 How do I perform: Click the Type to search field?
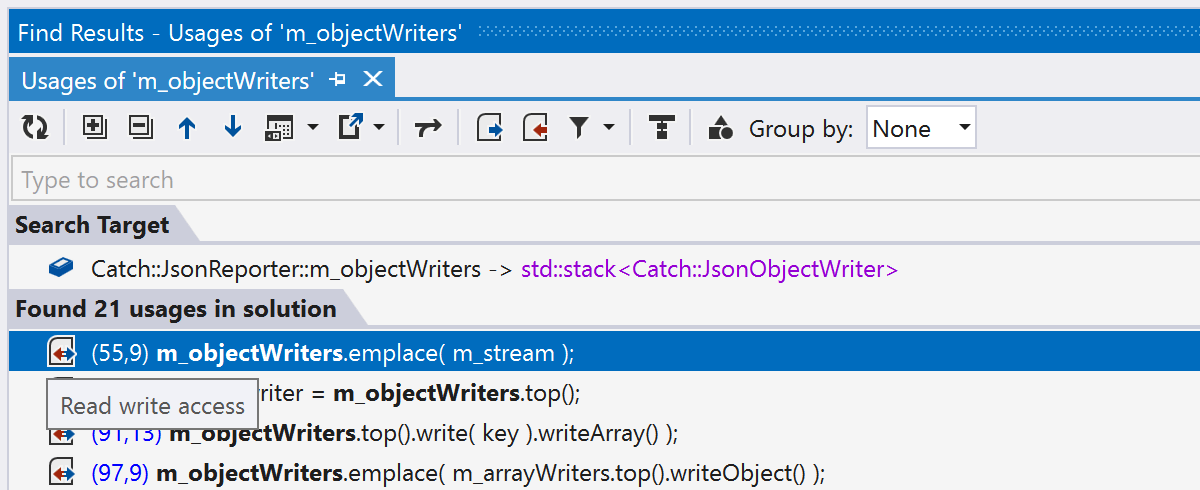[x=600, y=180]
